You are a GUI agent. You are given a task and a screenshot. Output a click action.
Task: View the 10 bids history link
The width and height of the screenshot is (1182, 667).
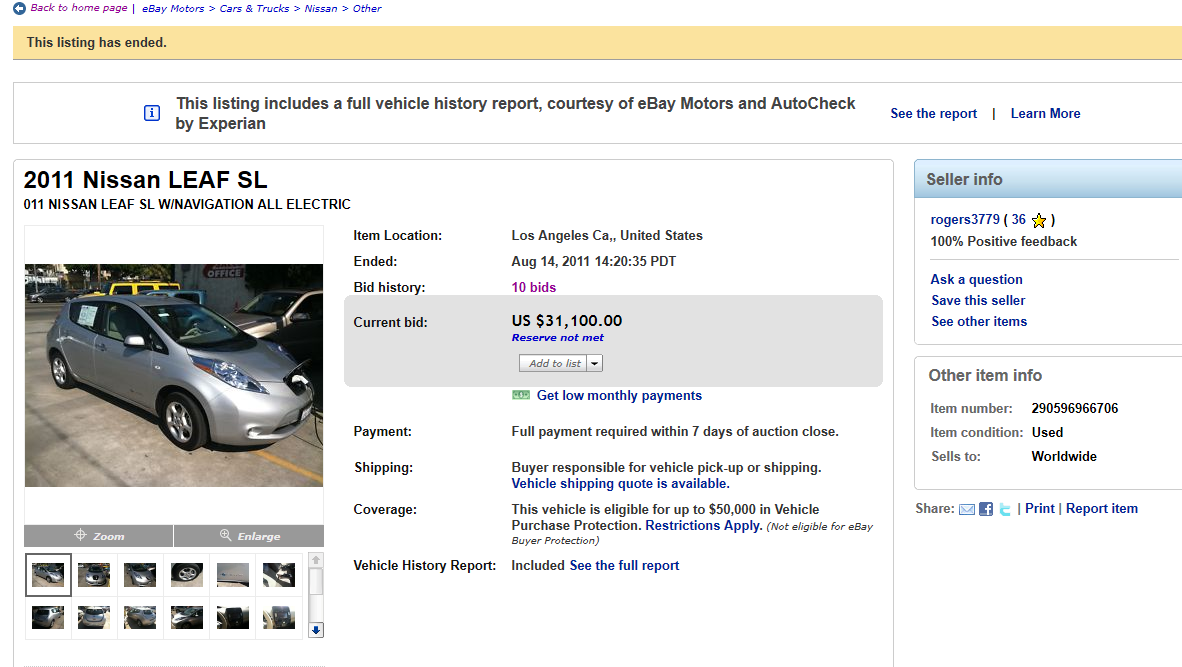[534, 287]
